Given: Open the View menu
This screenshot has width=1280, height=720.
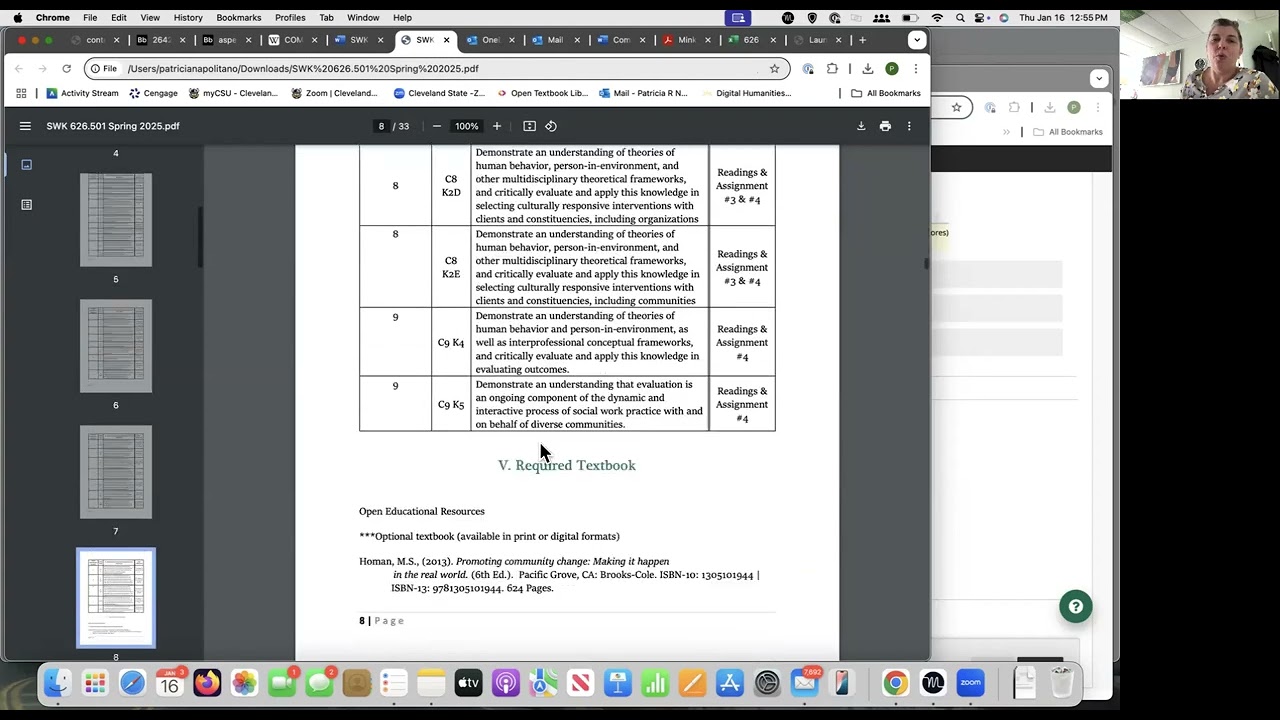Looking at the screenshot, I should click(x=150, y=18).
